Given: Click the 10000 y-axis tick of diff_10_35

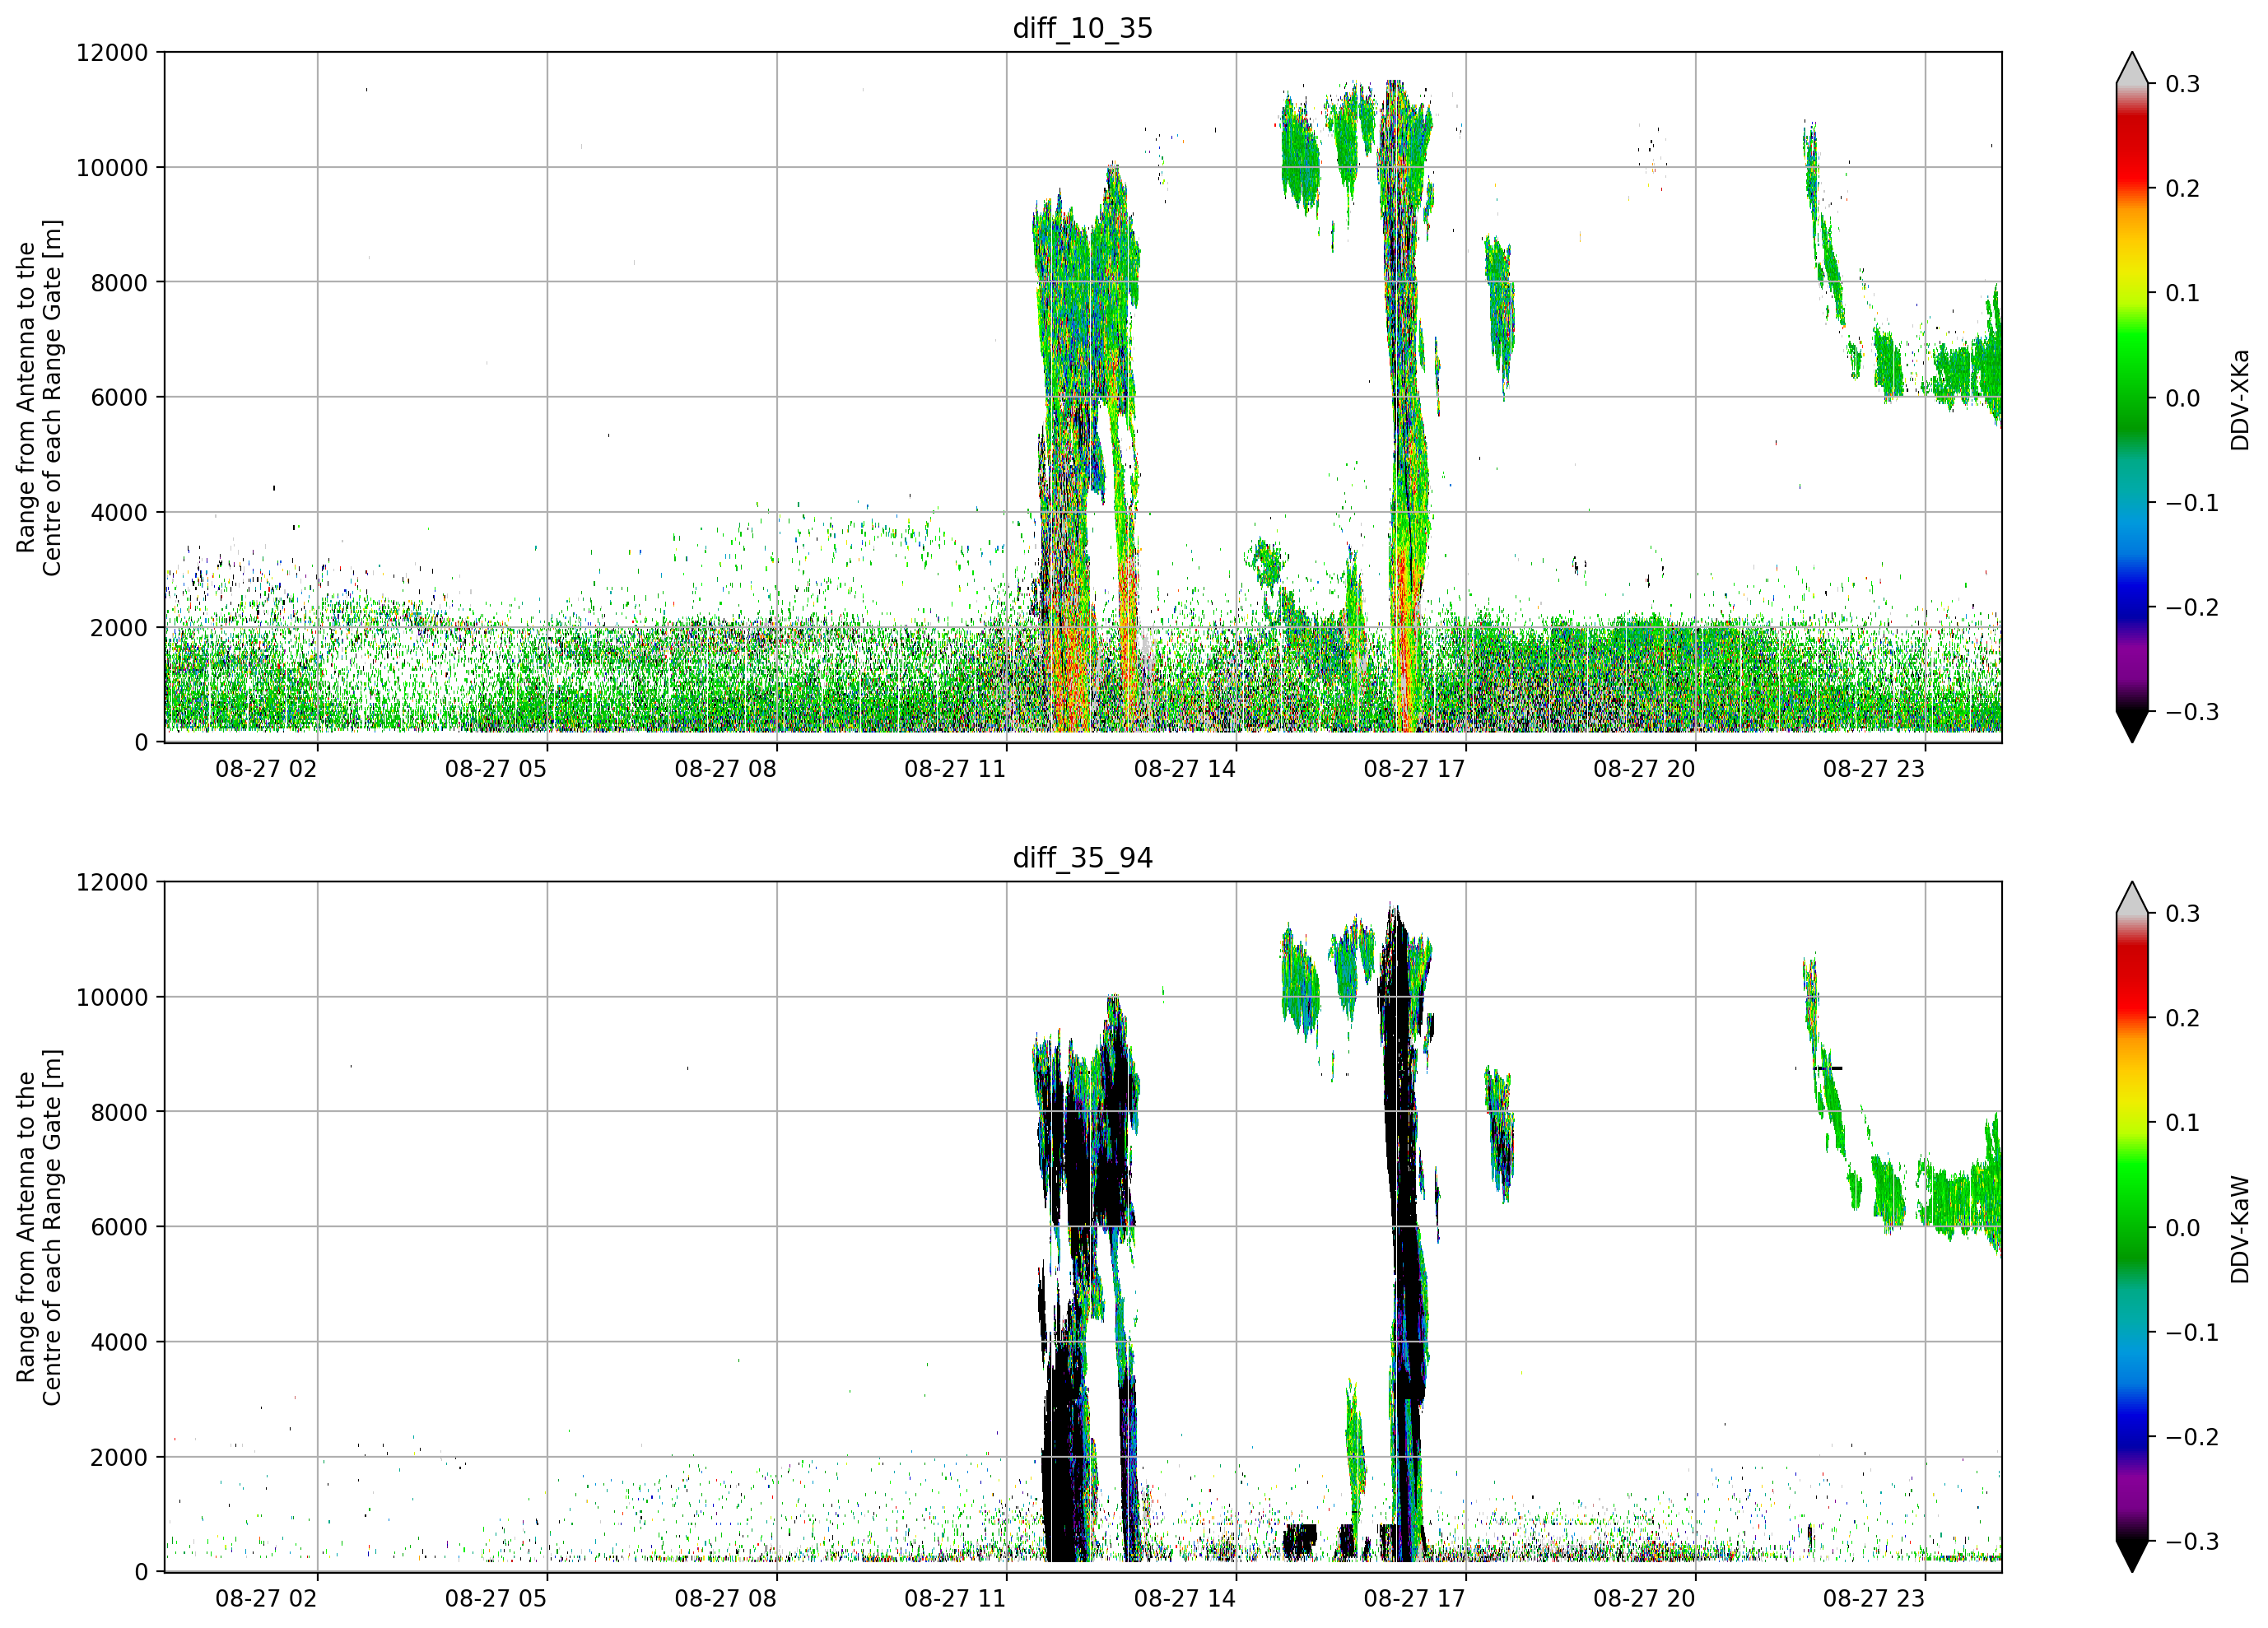Looking at the screenshot, I should point(112,168).
